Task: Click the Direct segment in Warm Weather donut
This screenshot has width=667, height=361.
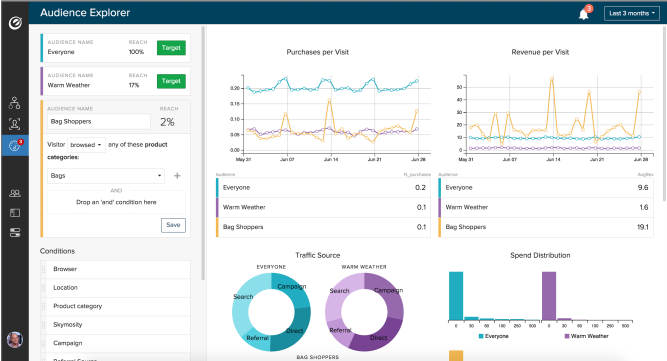Action: (379, 338)
